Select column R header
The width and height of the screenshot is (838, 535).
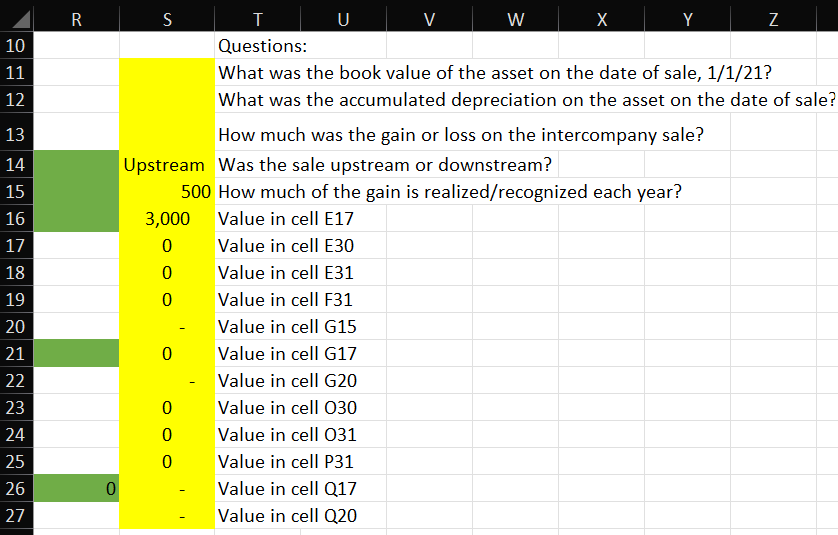click(76, 20)
